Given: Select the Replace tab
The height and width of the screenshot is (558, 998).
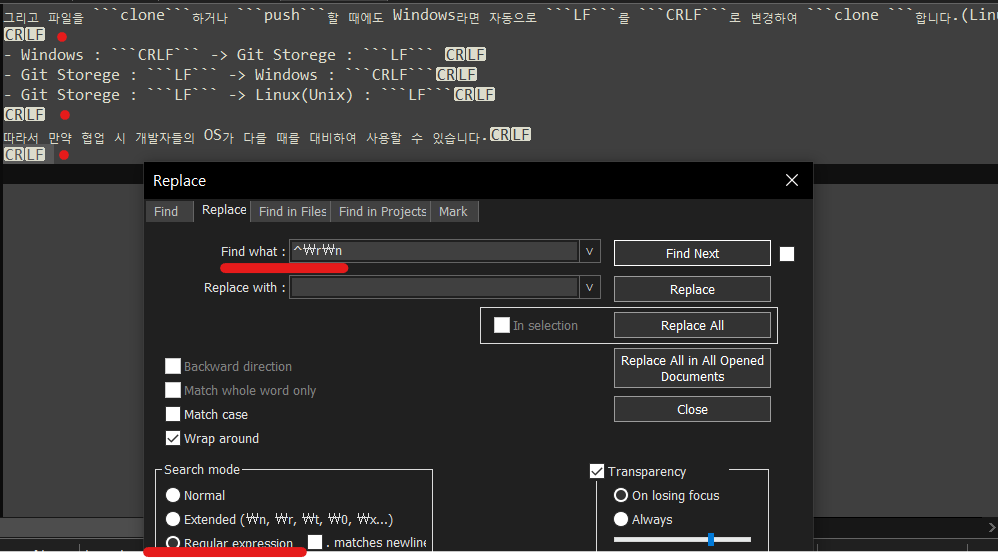Looking at the screenshot, I should 223,210.
